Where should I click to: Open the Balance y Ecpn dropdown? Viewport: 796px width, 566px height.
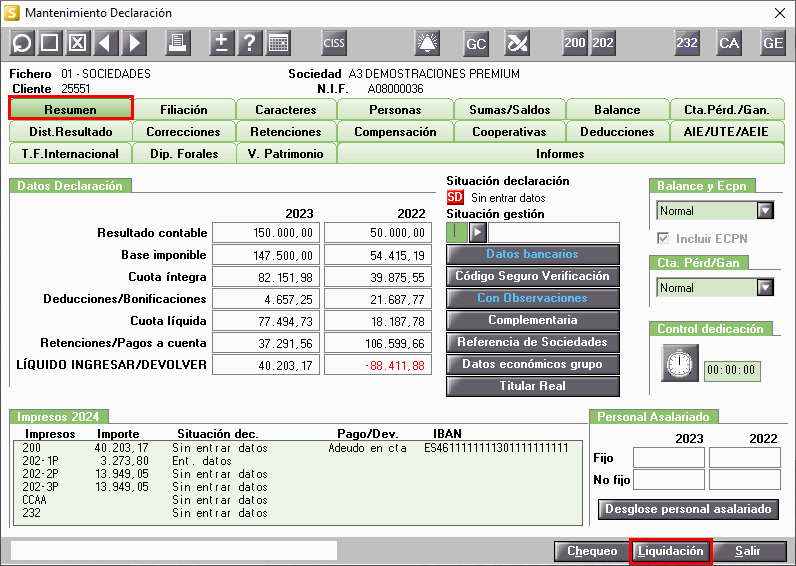tap(765, 210)
